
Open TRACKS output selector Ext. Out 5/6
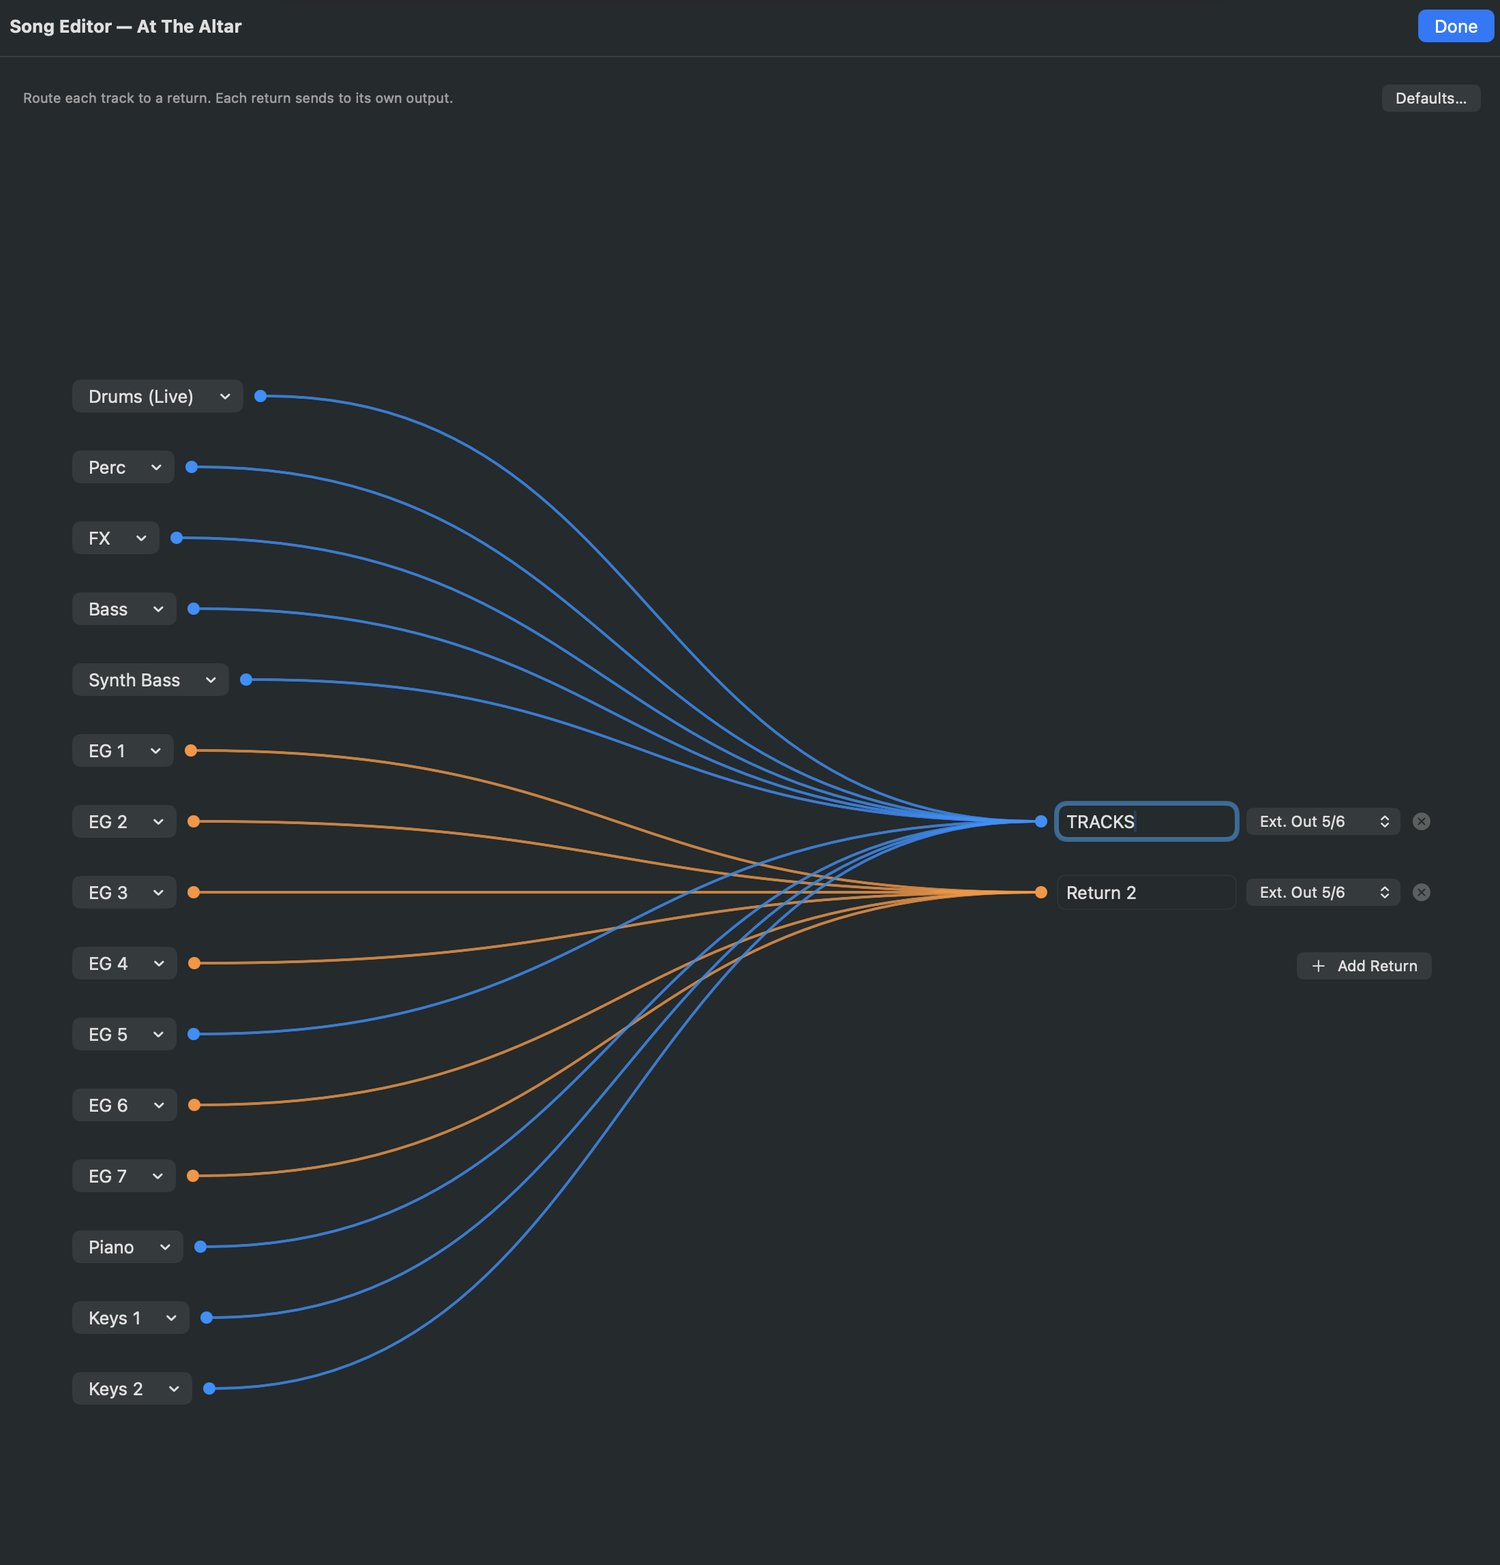pos(1323,821)
